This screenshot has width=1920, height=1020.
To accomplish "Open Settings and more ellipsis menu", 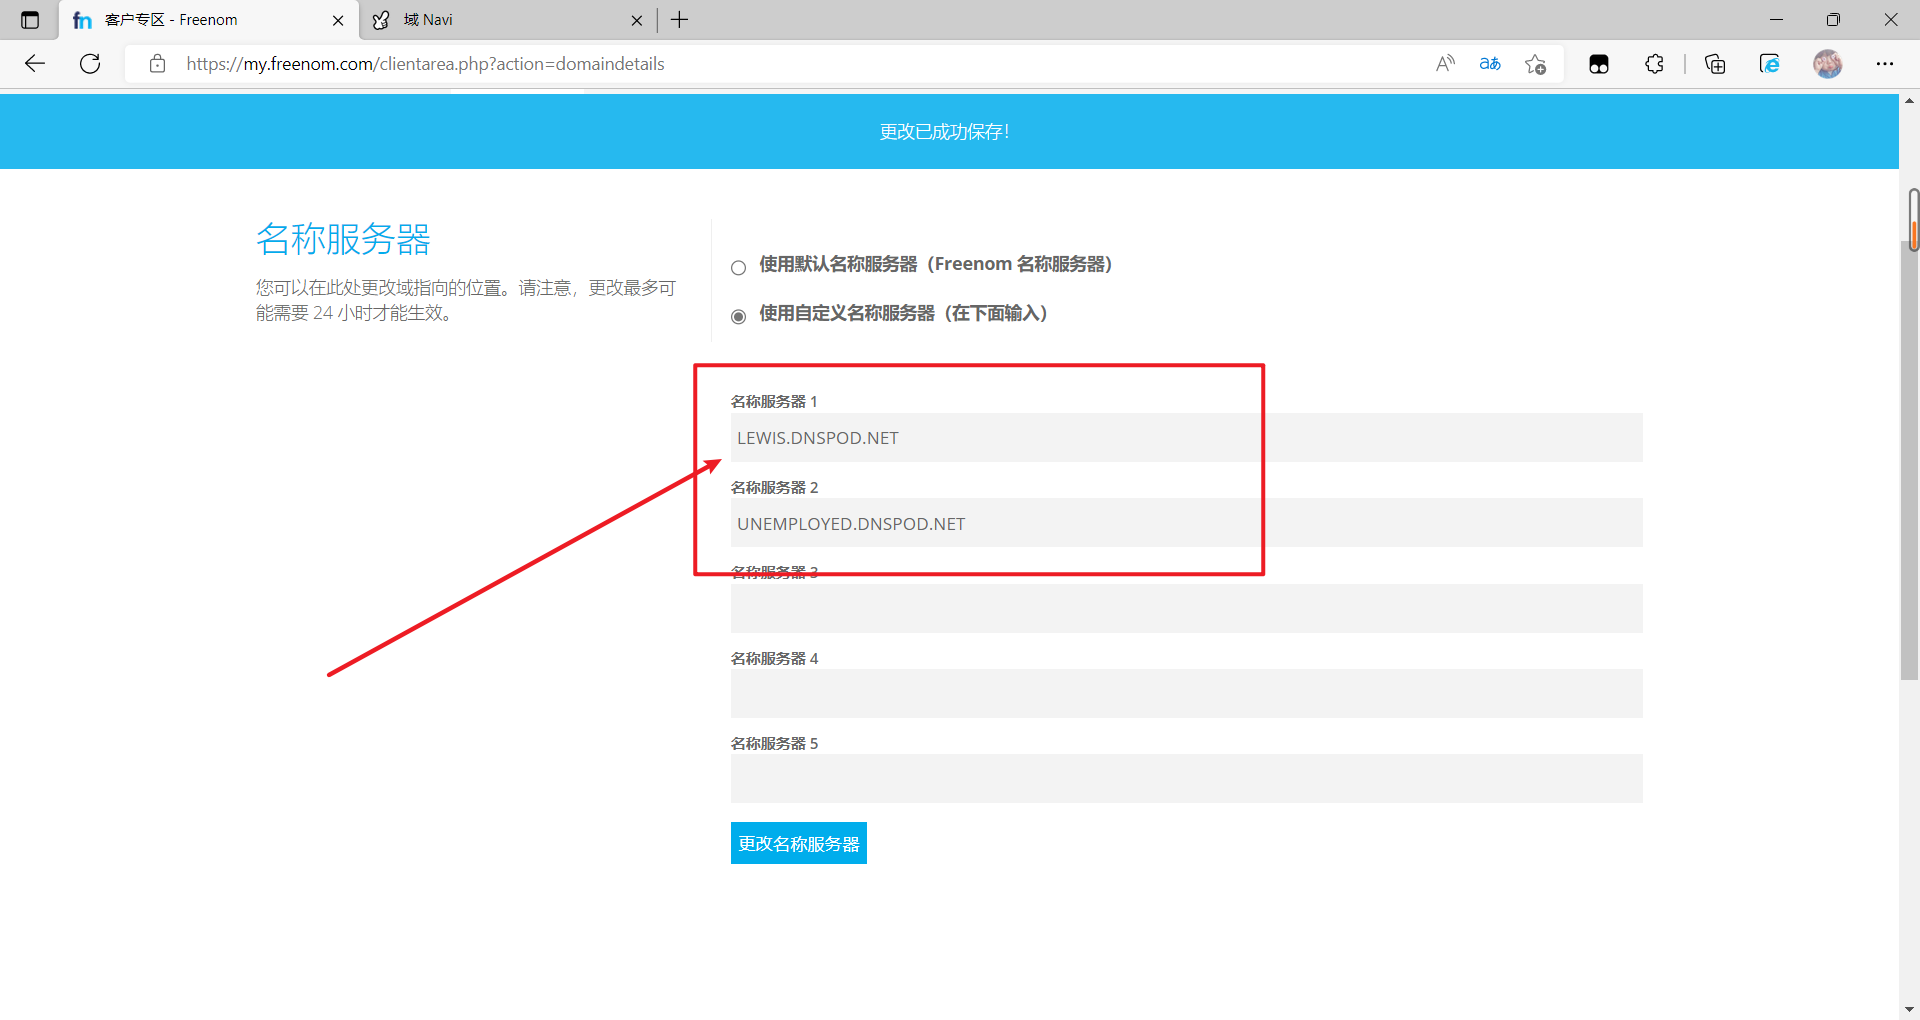I will coord(1885,64).
